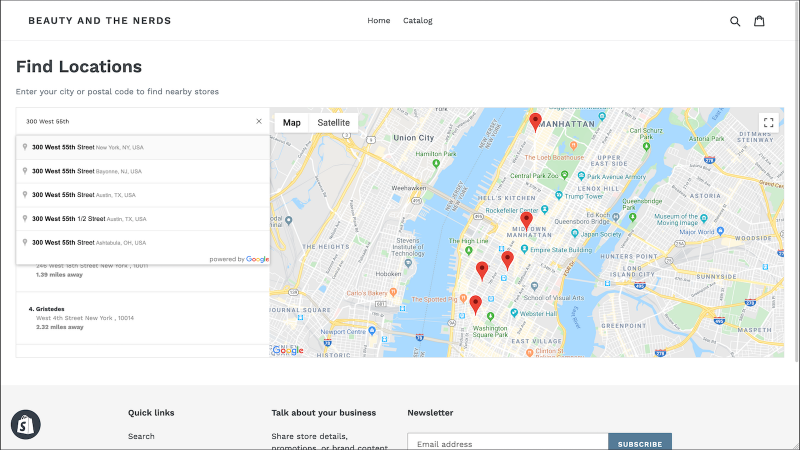
Task: Click the red pin near Washington Square Park
Action: (x=476, y=305)
